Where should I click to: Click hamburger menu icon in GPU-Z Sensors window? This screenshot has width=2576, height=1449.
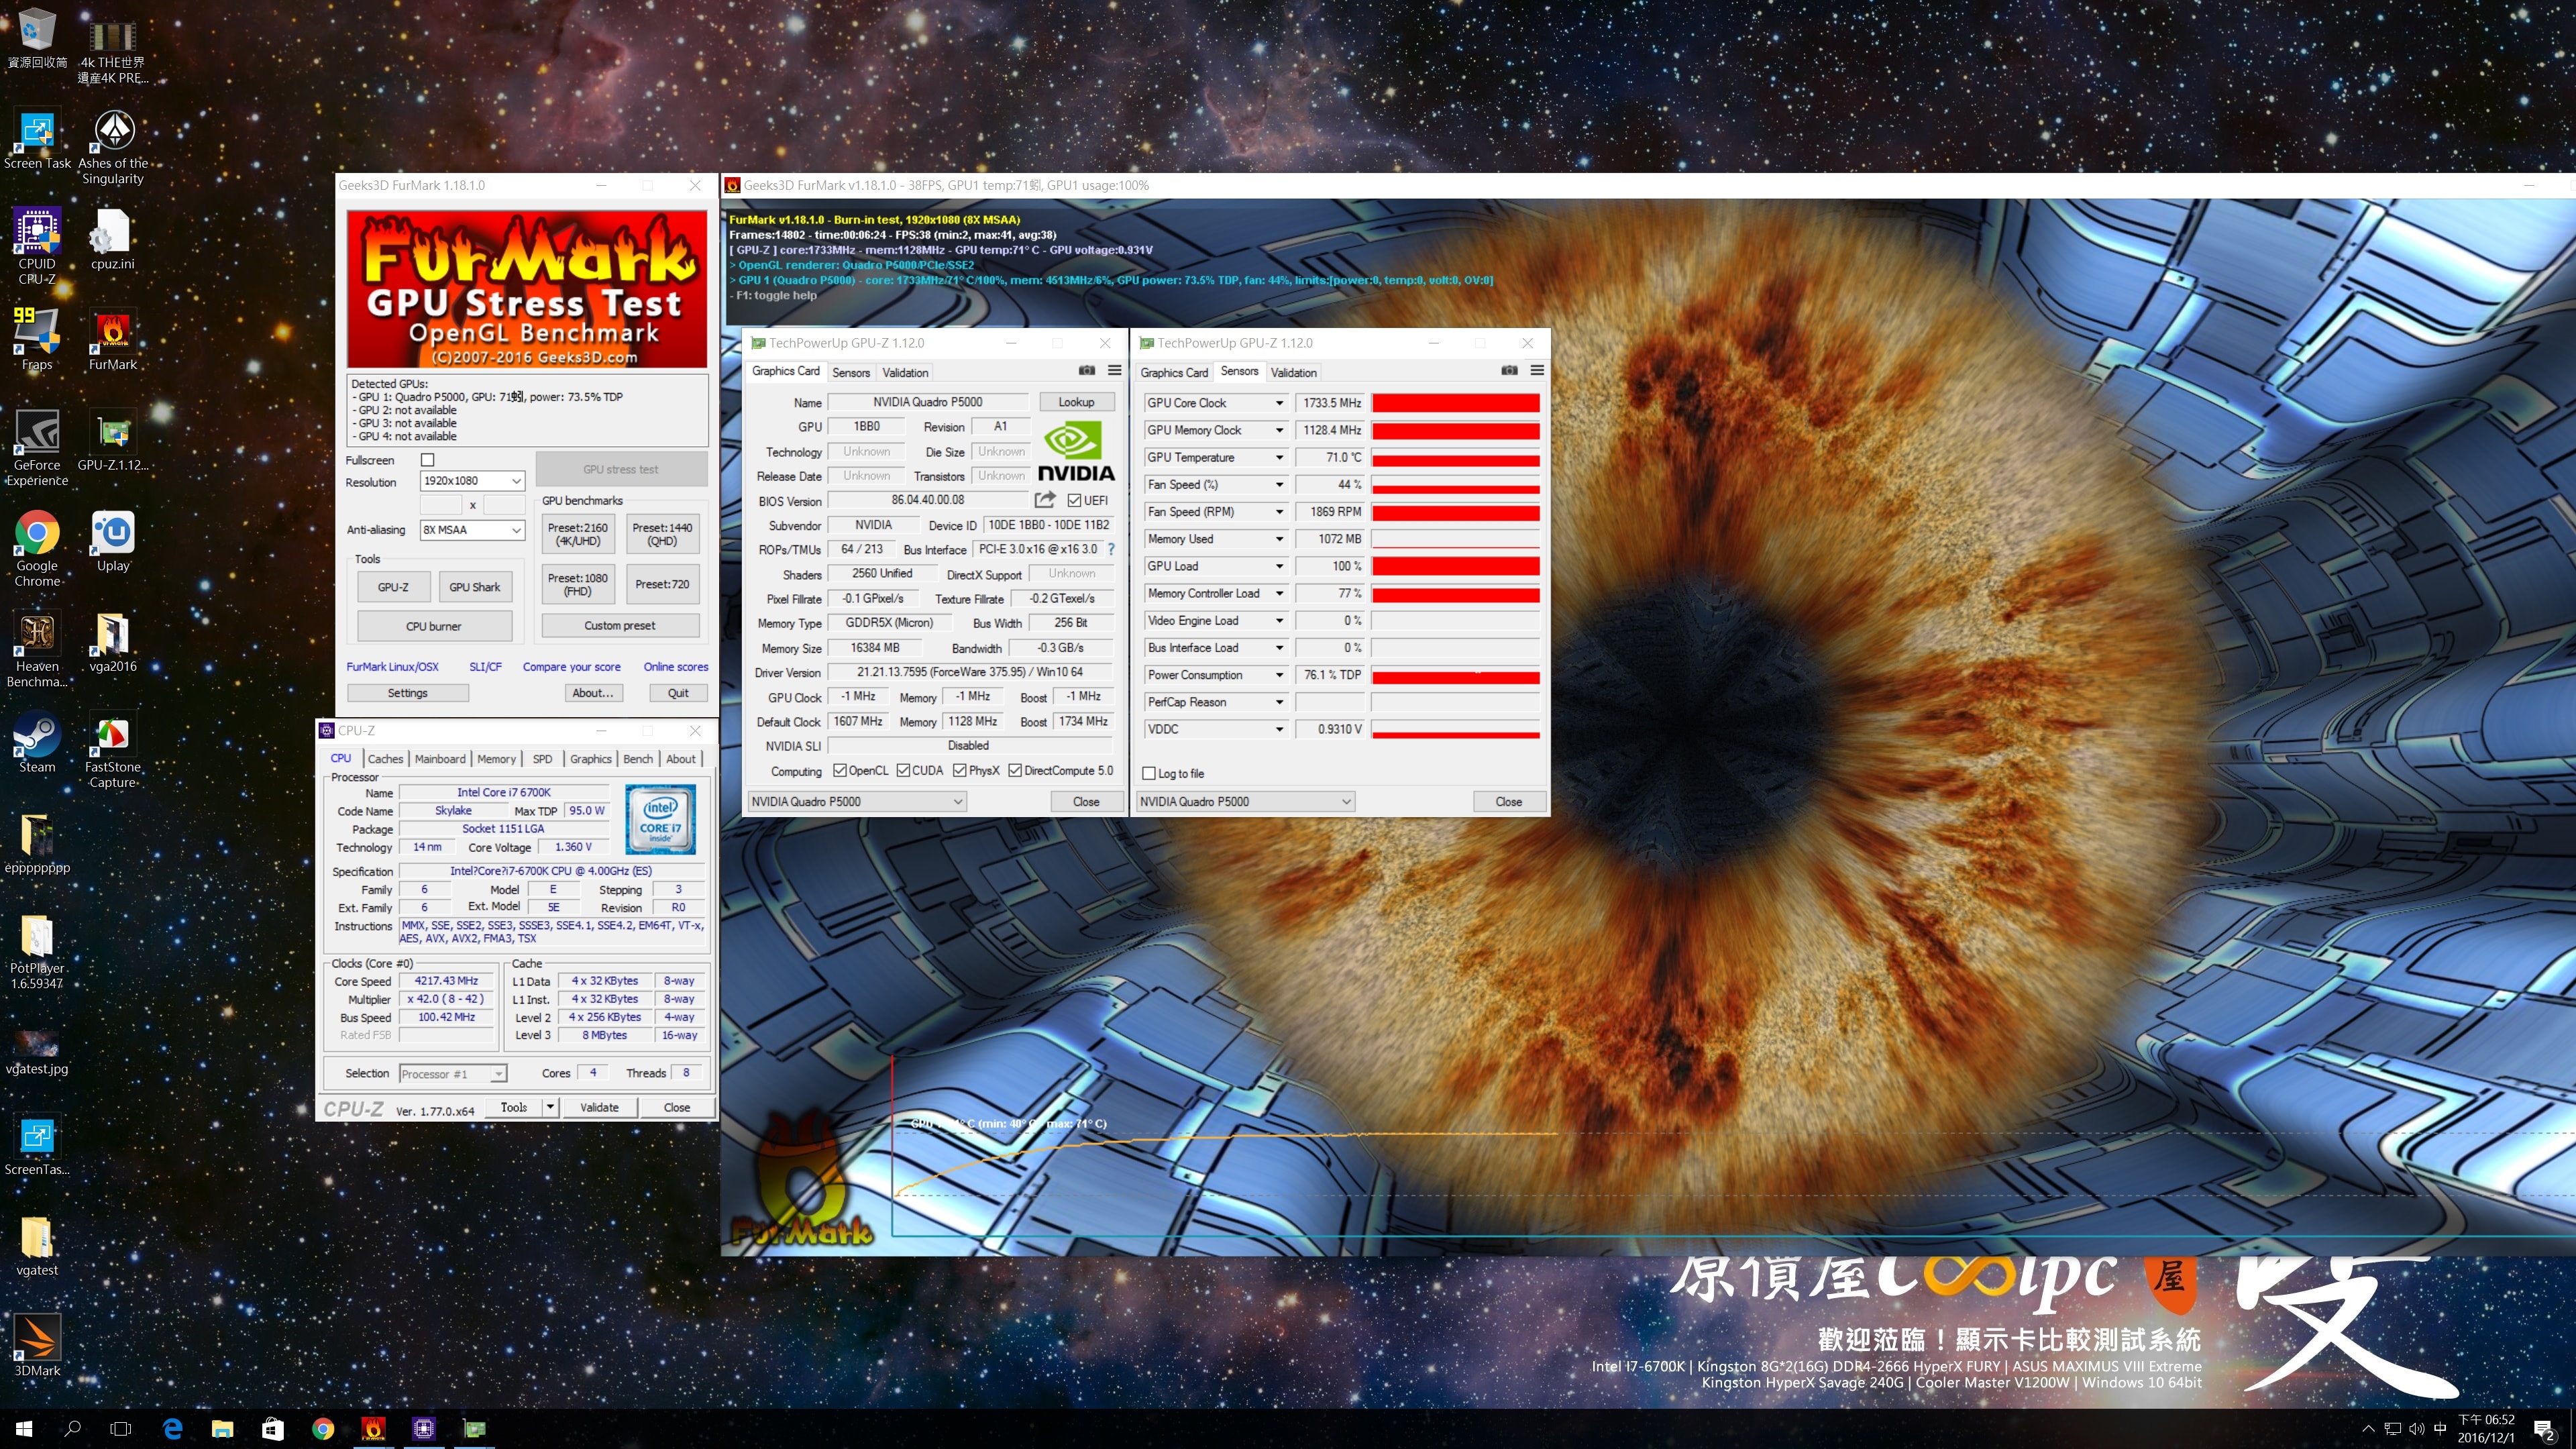tap(1537, 371)
